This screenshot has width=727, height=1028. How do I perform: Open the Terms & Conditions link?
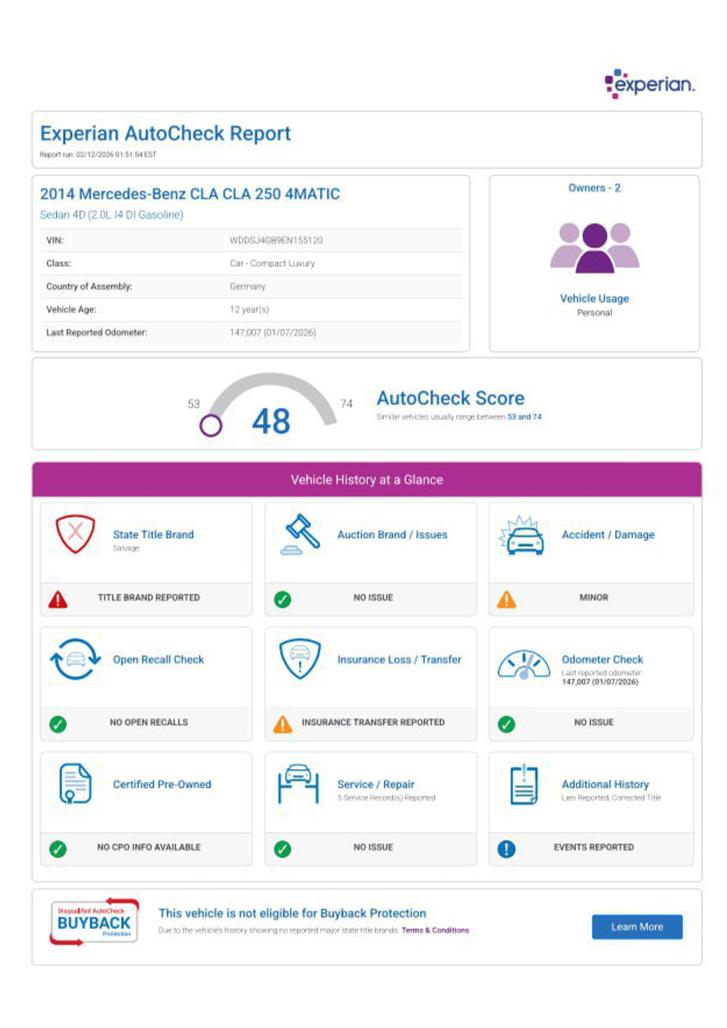tap(434, 930)
